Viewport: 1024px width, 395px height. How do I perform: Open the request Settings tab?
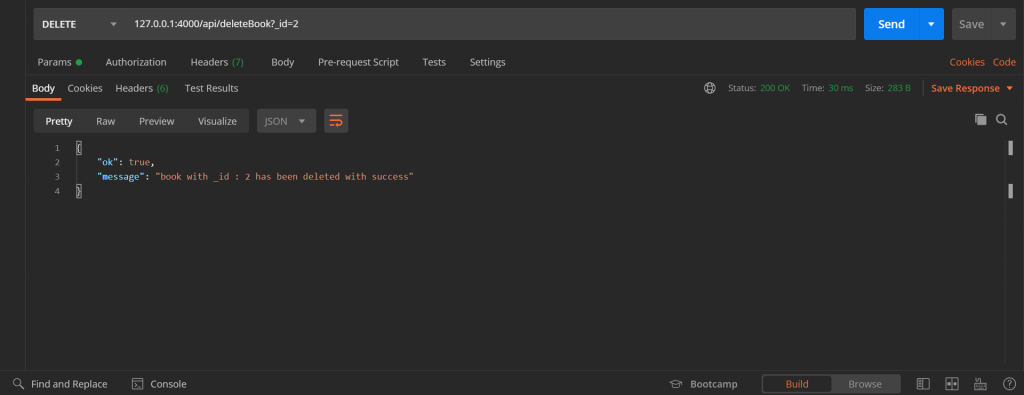[x=488, y=62]
